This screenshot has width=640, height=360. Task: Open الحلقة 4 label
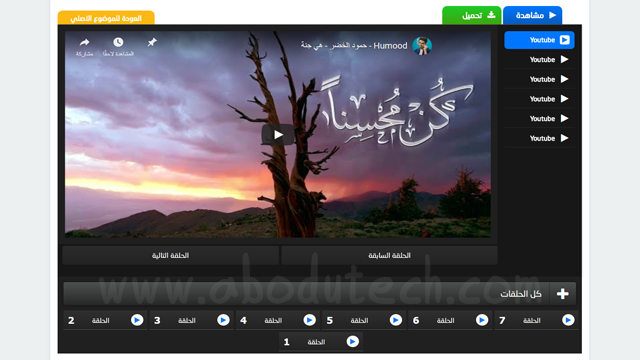[x=273, y=320]
